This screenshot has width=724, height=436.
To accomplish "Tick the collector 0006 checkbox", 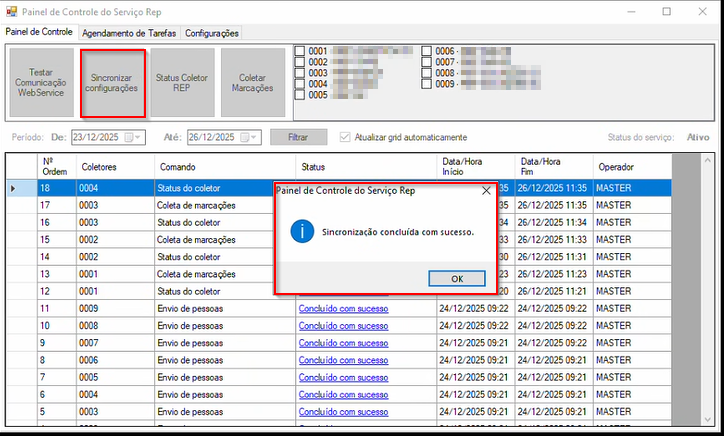I will (x=427, y=51).
